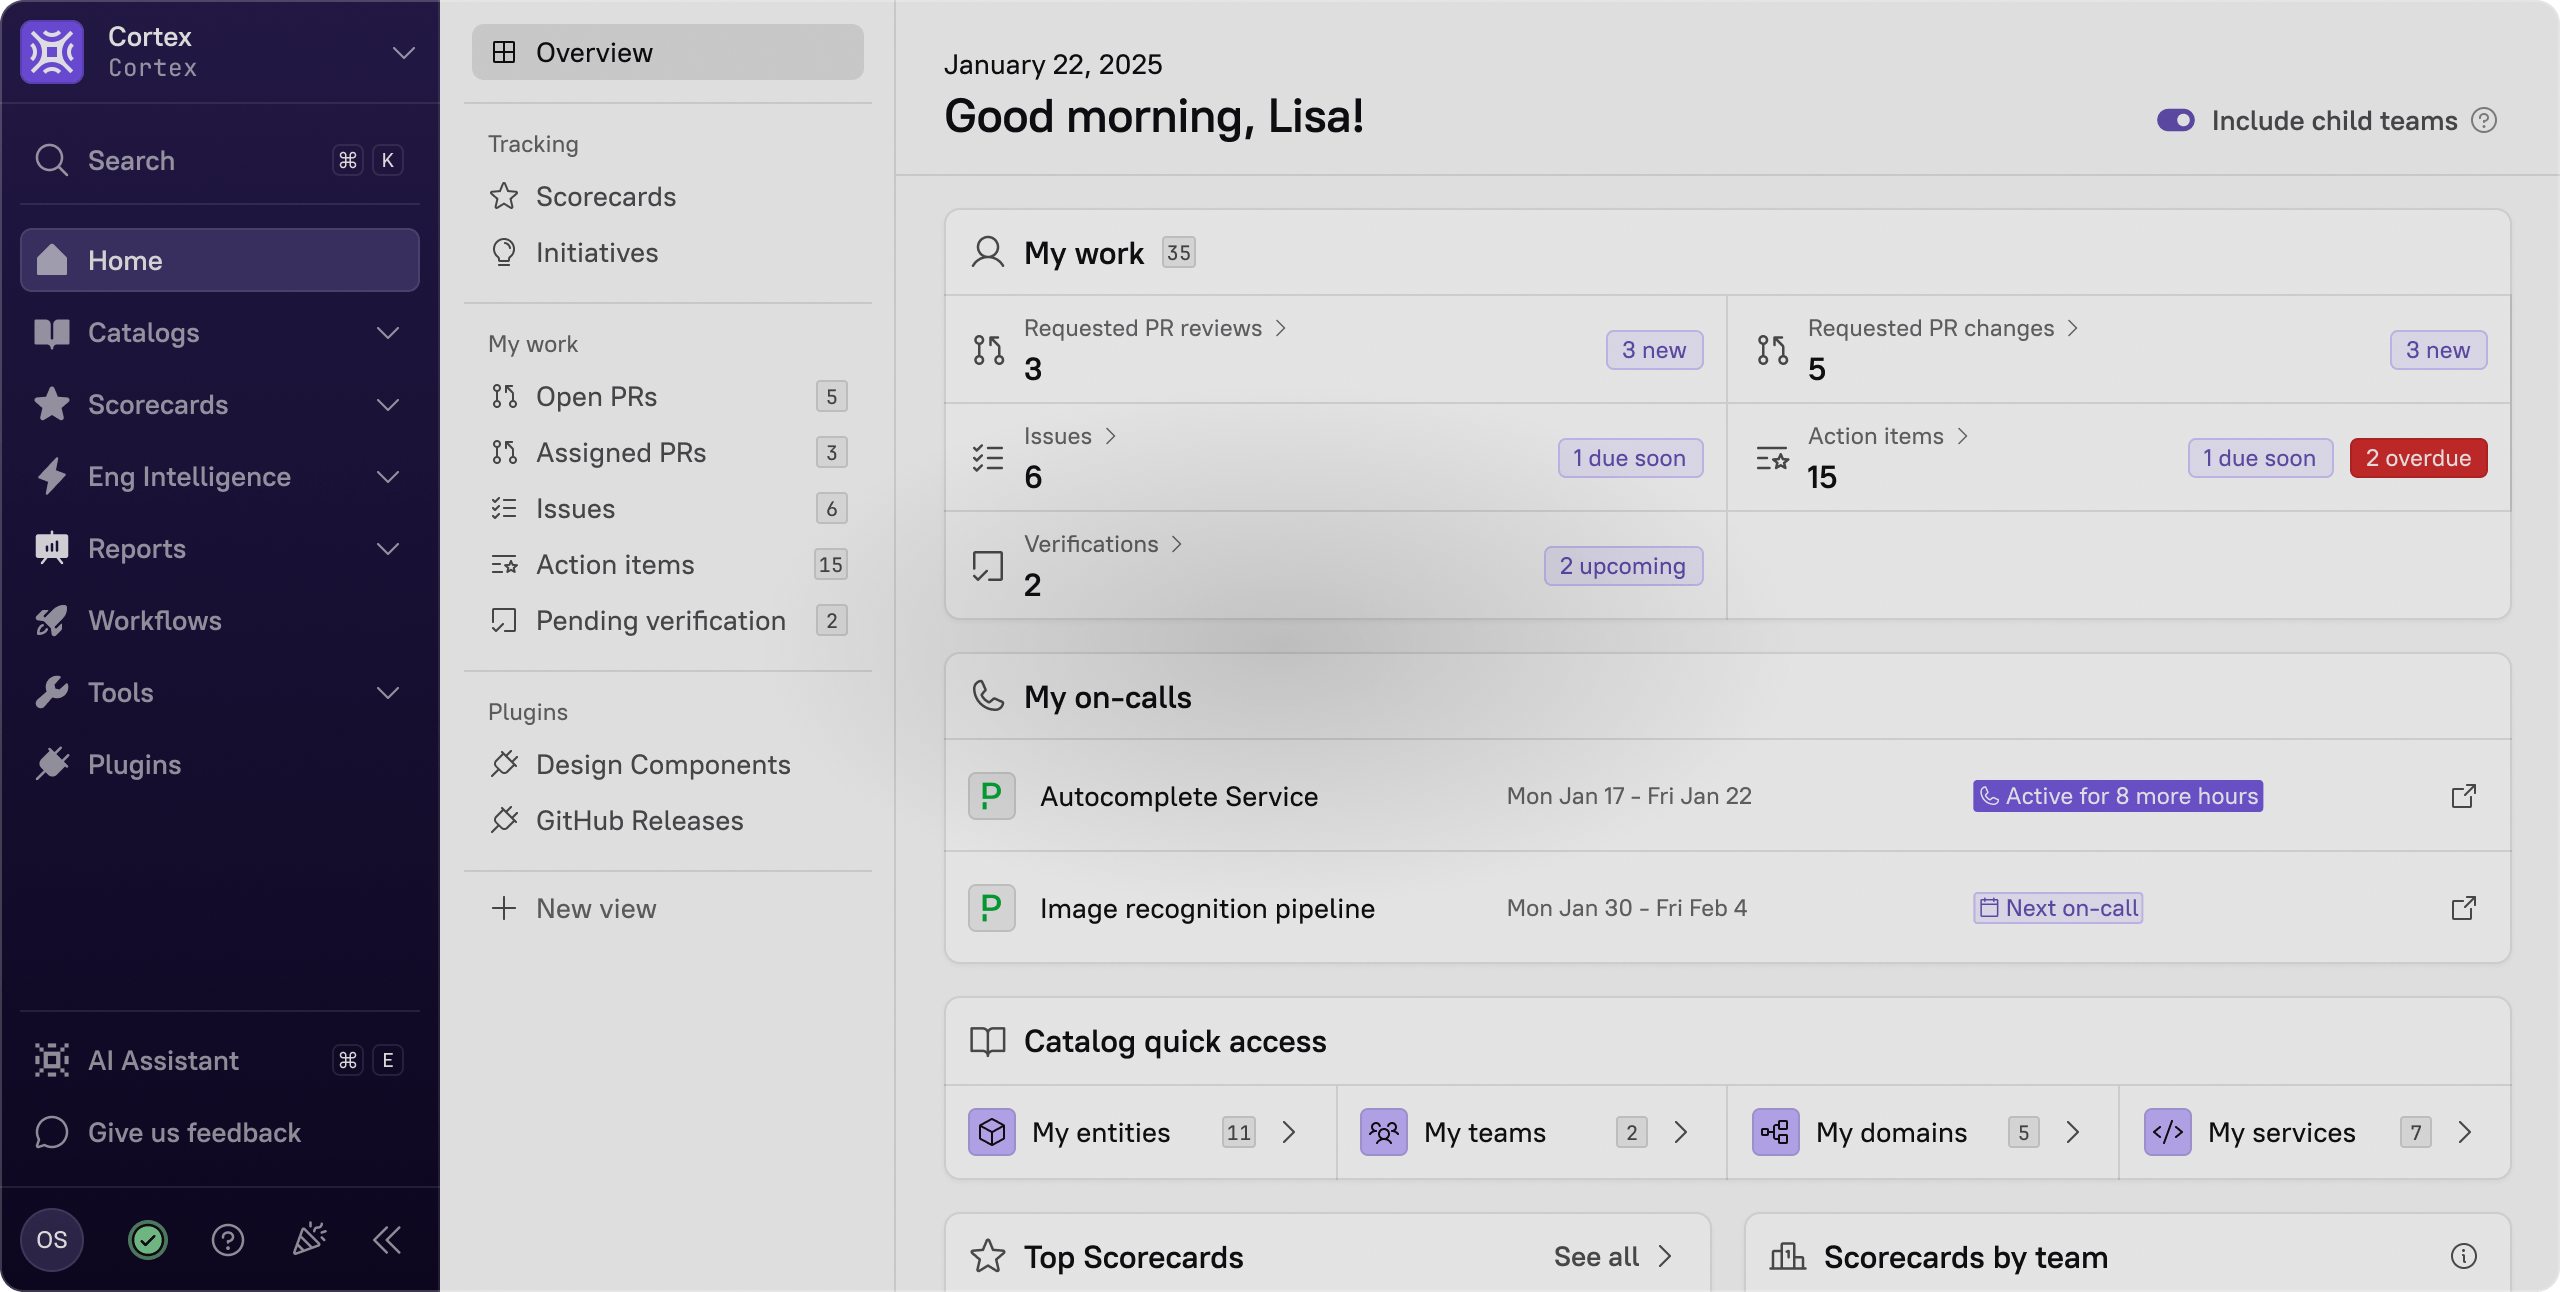Open the celebration what's new icon
The height and width of the screenshot is (1292, 2560).
309,1240
